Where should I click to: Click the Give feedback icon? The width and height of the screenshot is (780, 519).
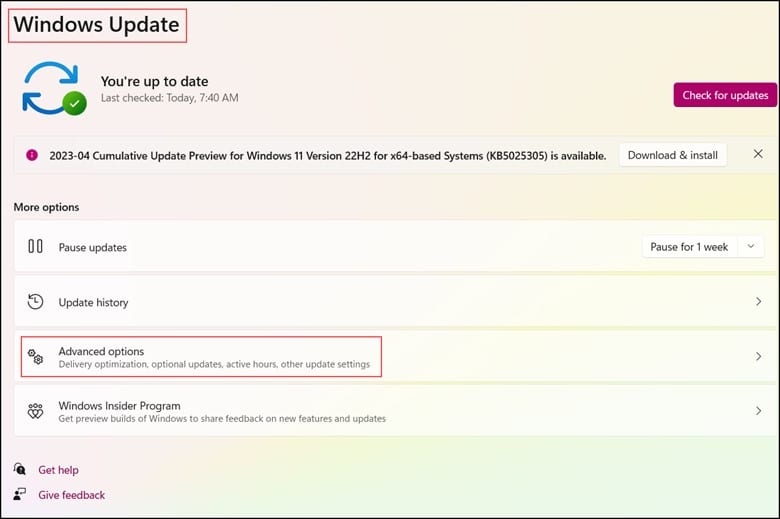click(x=19, y=494)
